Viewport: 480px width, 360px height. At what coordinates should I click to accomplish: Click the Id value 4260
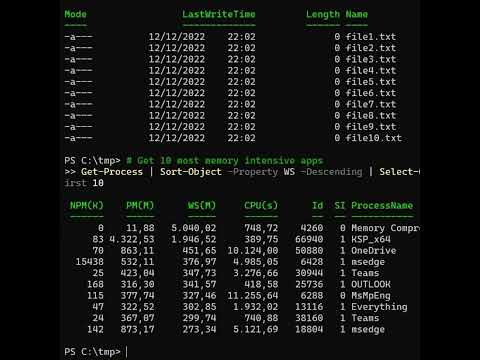coord(312,228)
